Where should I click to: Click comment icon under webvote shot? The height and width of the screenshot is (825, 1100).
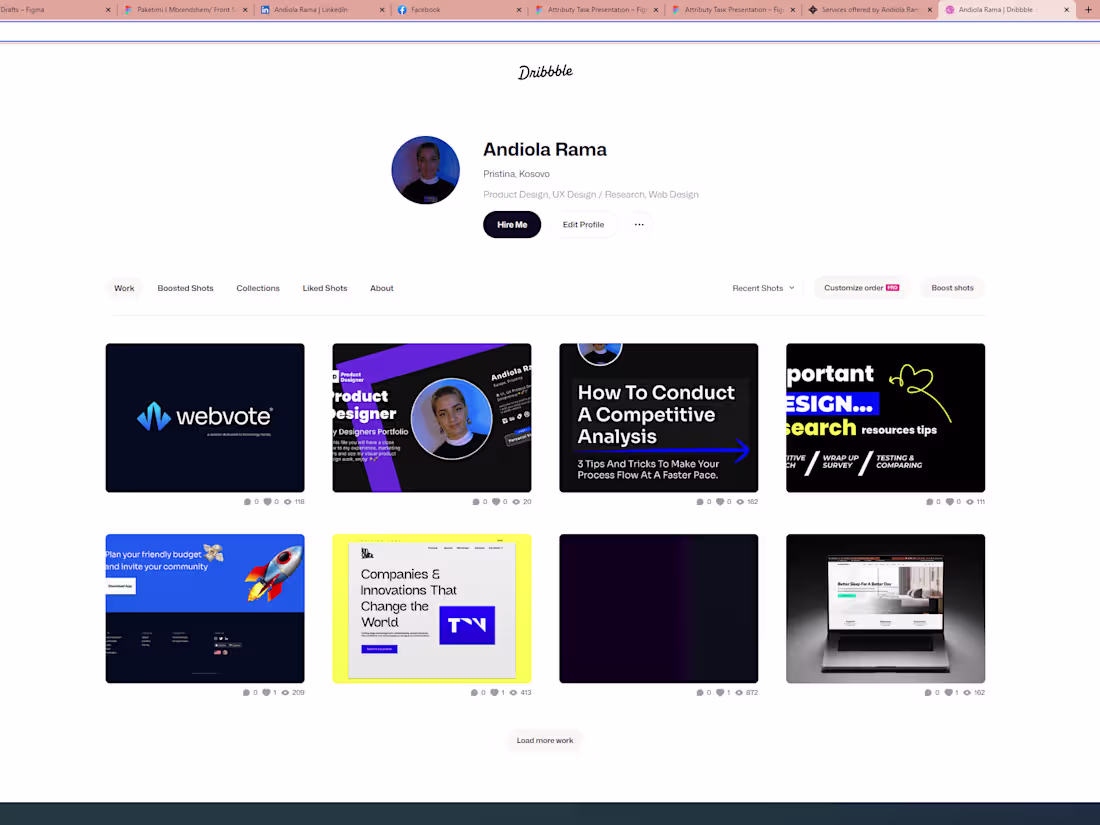click(x=247, y=502)
